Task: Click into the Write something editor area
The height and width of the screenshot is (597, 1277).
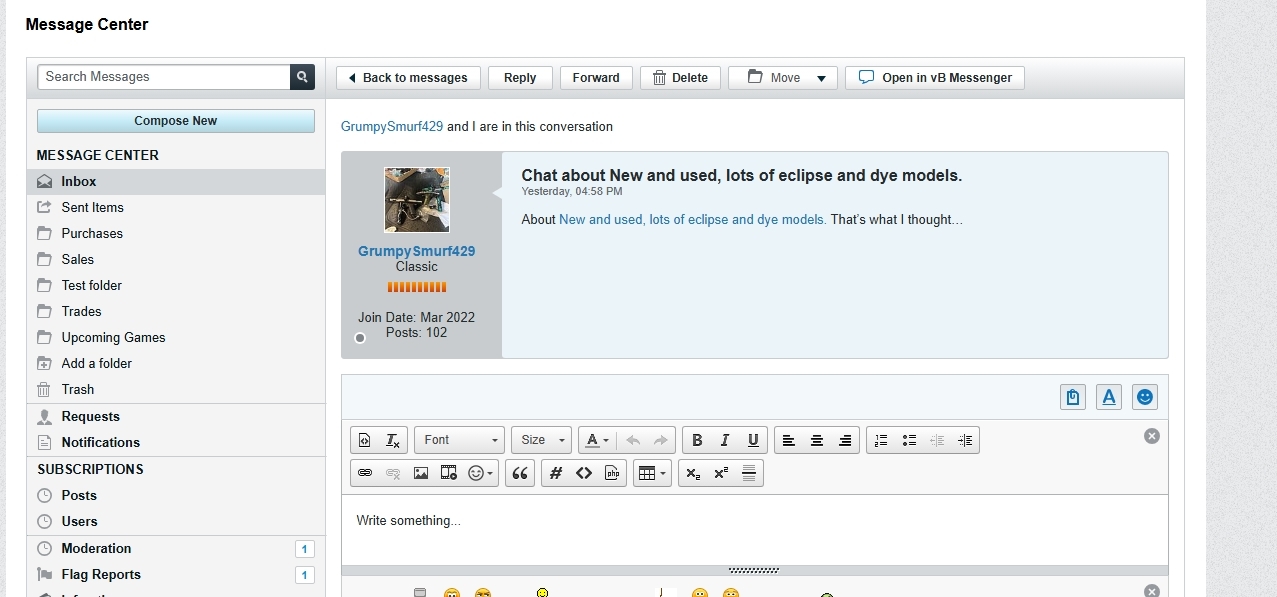Action: [755, 530]
